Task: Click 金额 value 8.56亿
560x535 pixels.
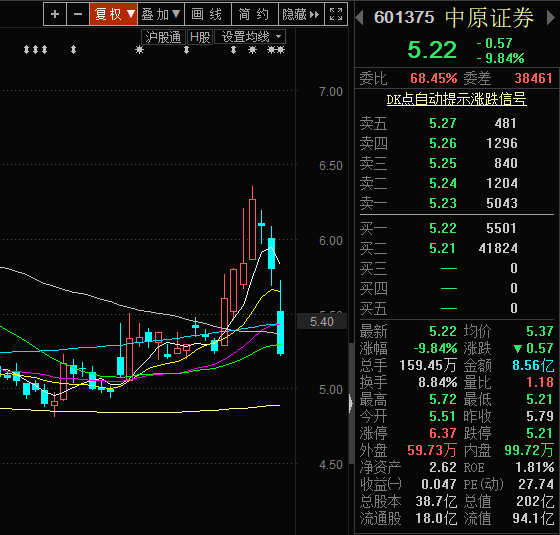Action: 533,365
